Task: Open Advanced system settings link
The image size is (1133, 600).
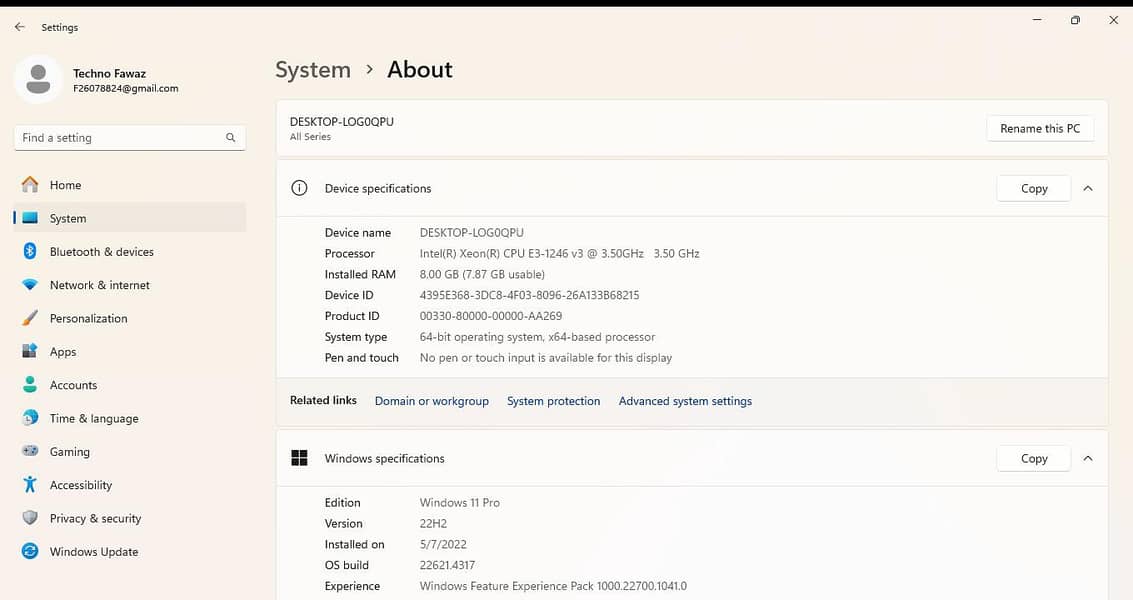Action: [x=685, y=400]
